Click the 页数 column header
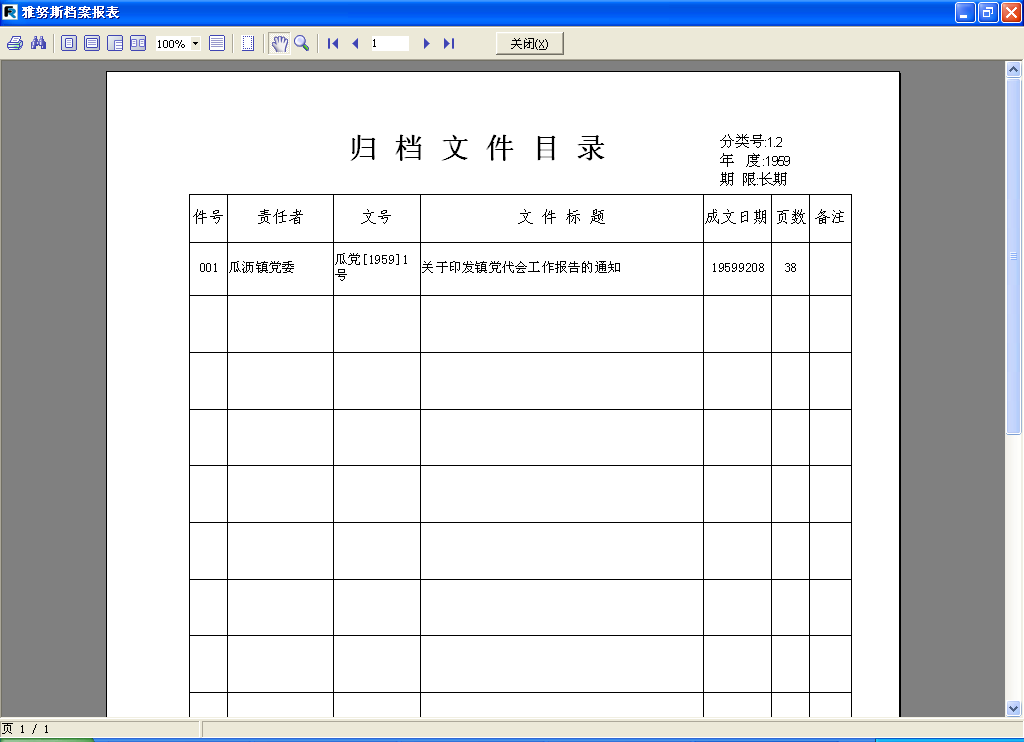The width and height of the screenshot is (1024, 742). click(x=791, y=218)
